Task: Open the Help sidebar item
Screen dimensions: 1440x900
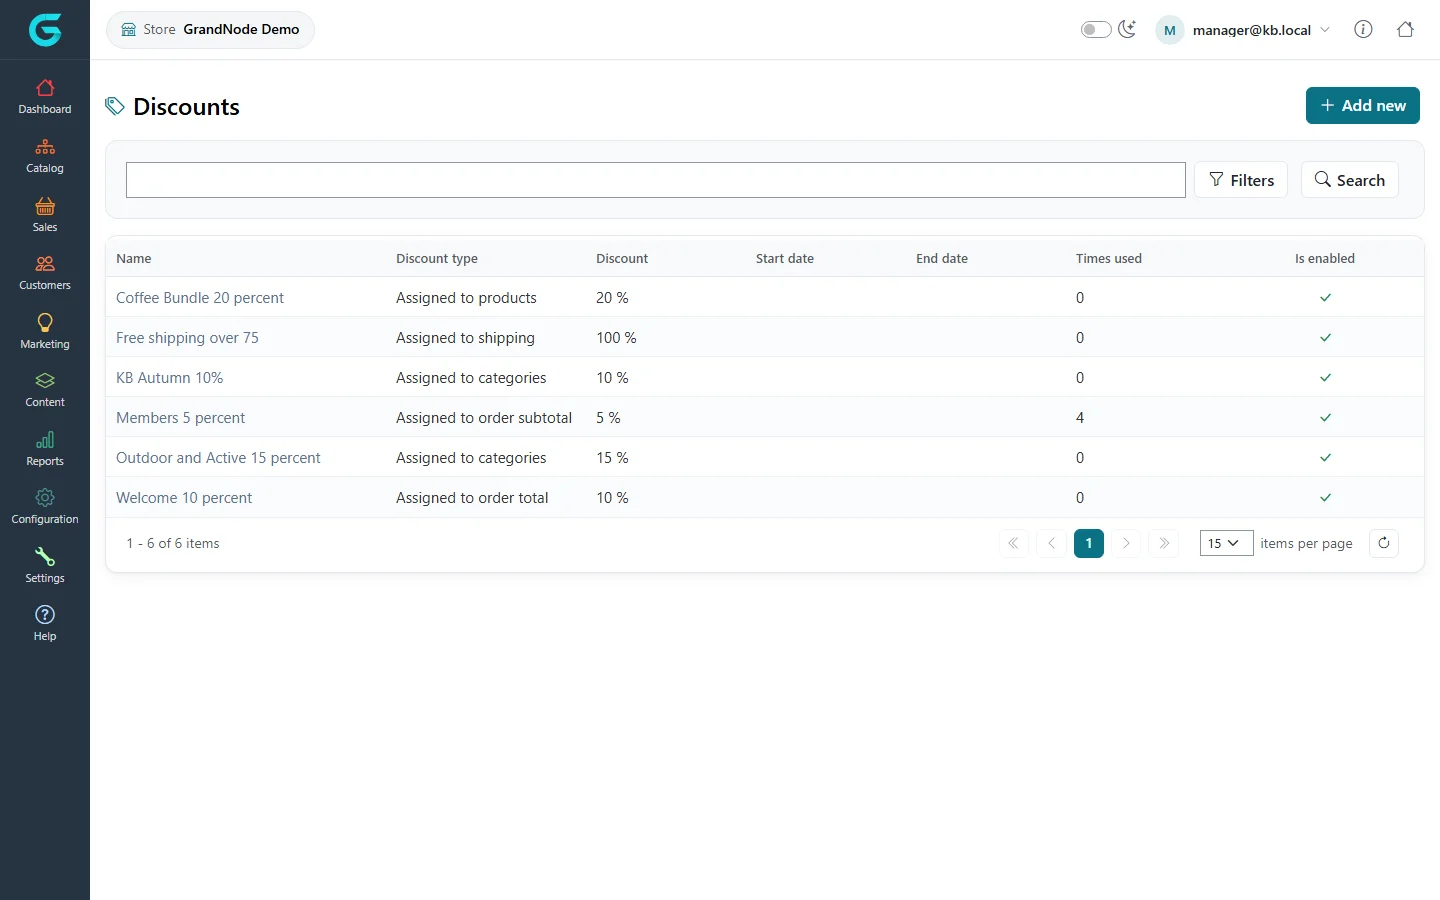Action: pyautogui.click(x=45, y=624)
